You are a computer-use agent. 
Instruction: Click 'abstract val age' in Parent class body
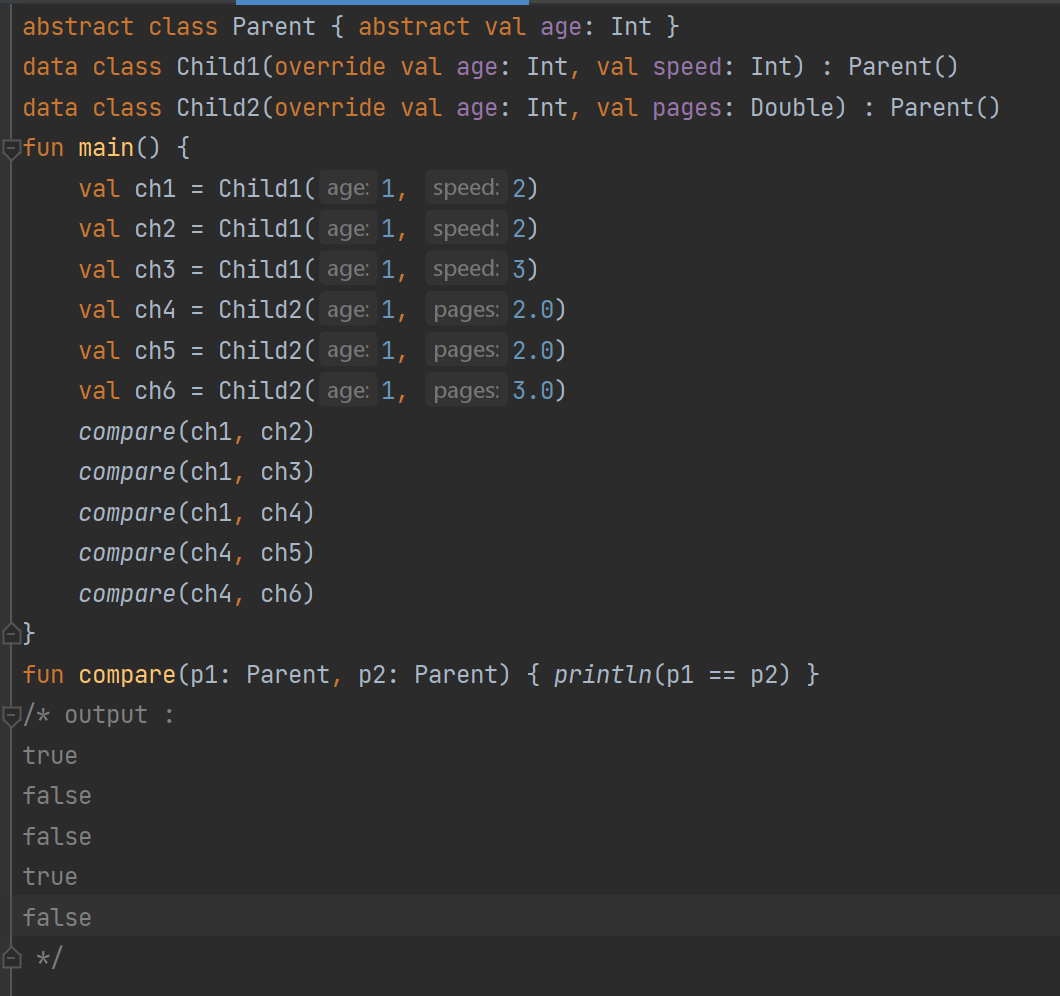(470, 27)
